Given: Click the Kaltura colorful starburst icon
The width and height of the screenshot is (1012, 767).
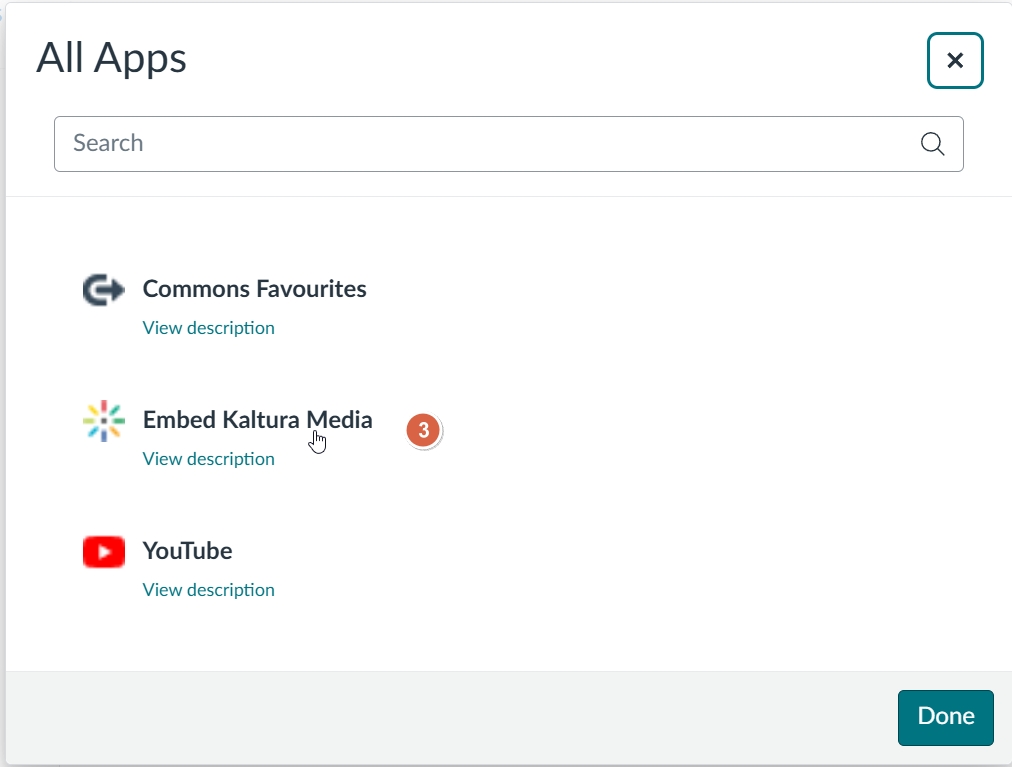Looking at the screenshot, I should tap(103, 421).
